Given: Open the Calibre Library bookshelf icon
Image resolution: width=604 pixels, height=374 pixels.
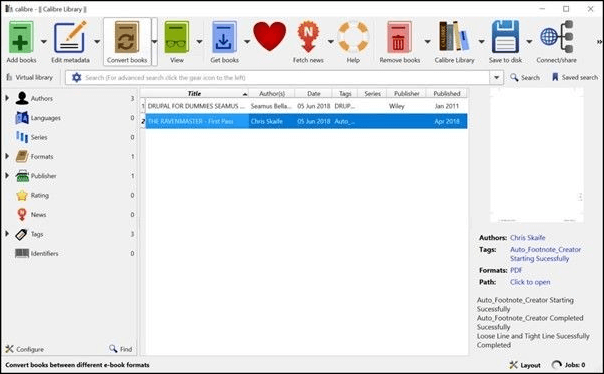Looking at the screenshot, I should tap(454, 37).
